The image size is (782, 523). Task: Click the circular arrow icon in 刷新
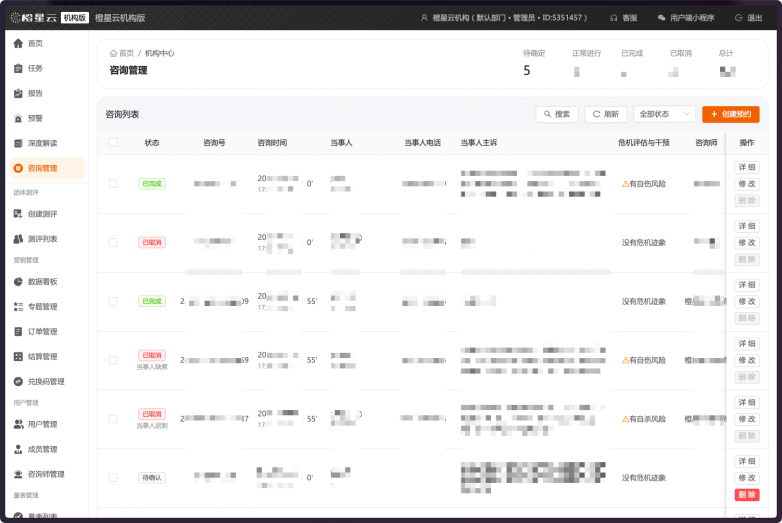596,114
